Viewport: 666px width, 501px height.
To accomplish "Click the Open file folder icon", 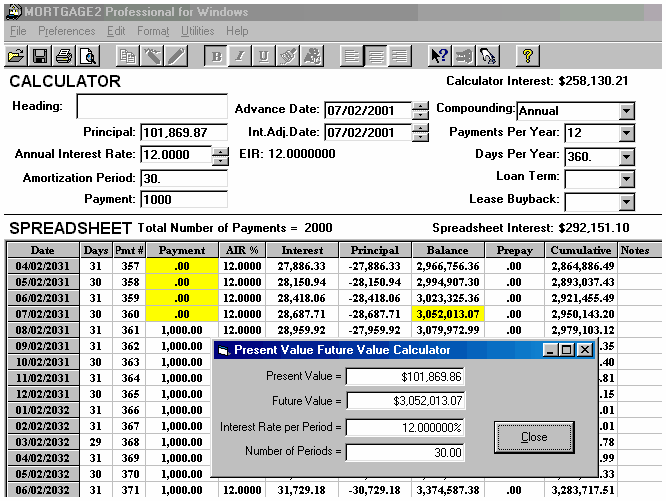I will 17,56.
